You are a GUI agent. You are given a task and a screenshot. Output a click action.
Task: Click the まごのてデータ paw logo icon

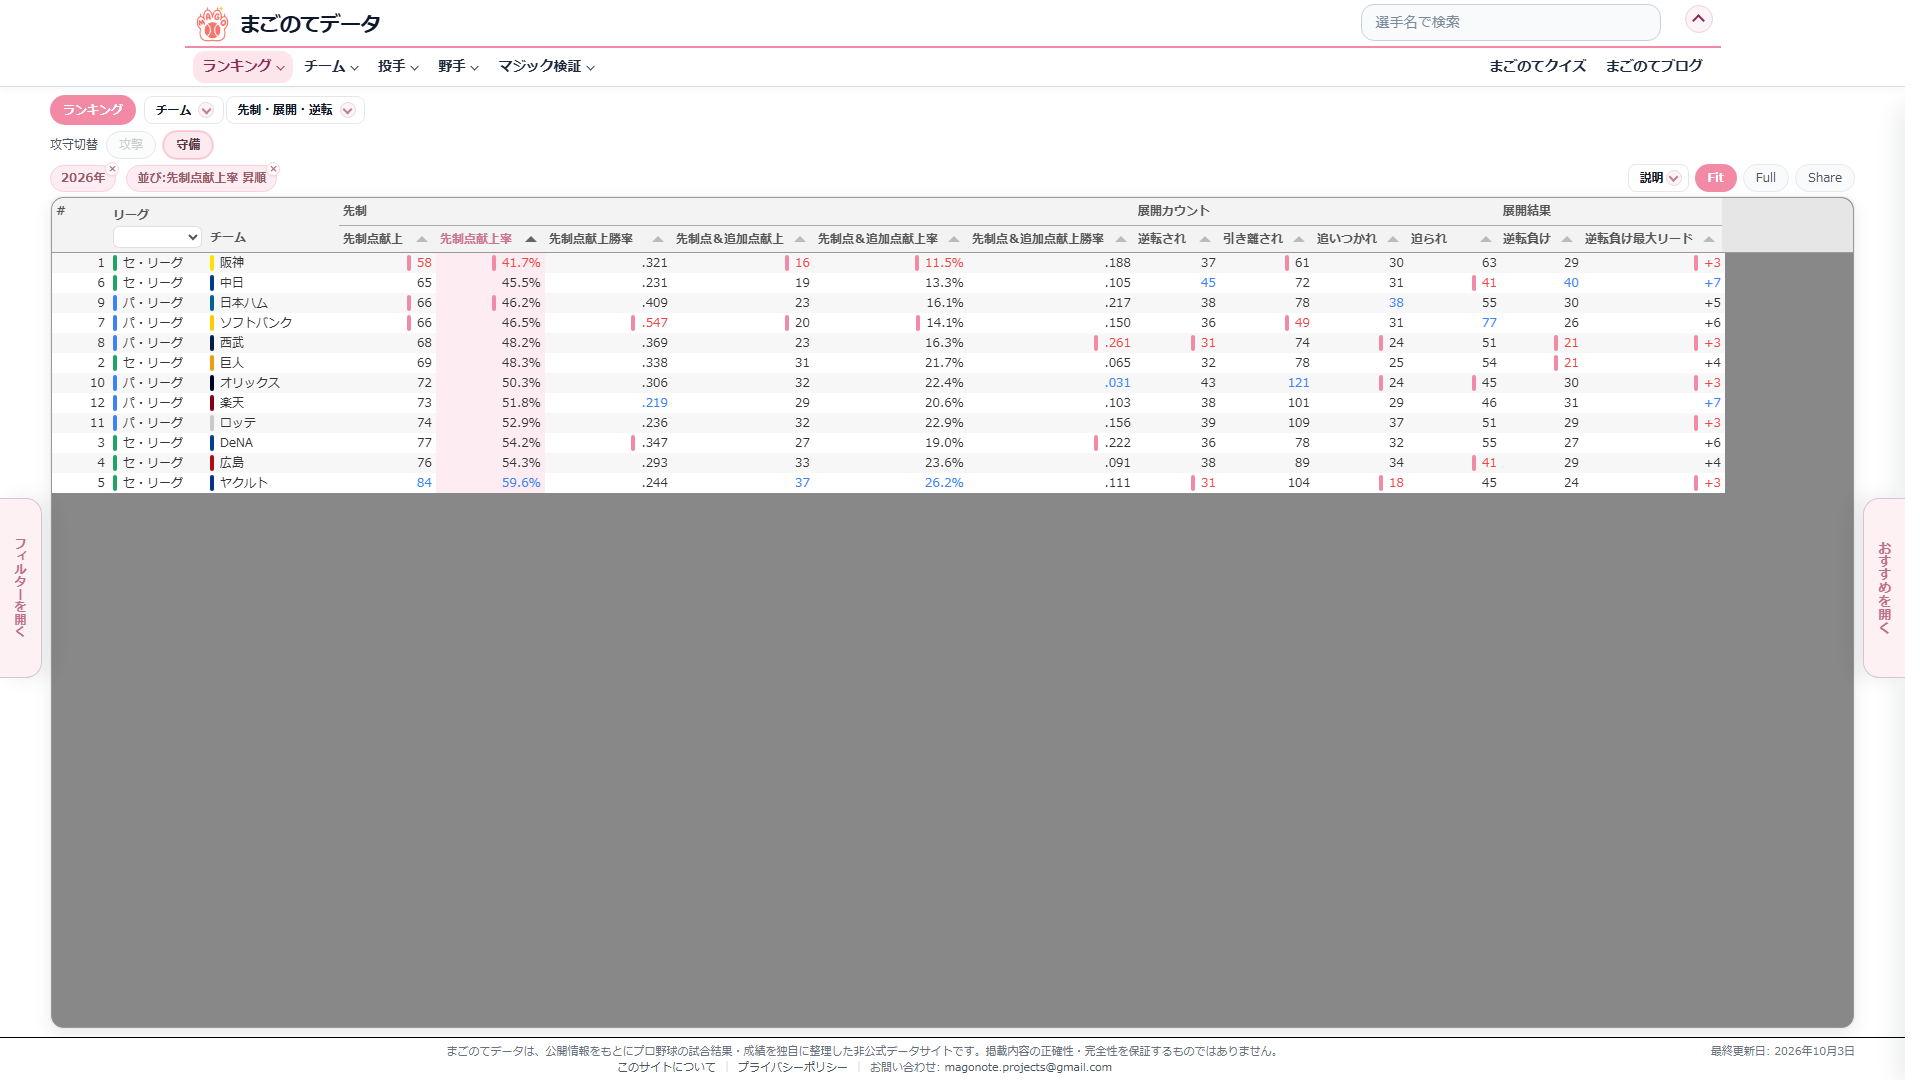point(212,23)
